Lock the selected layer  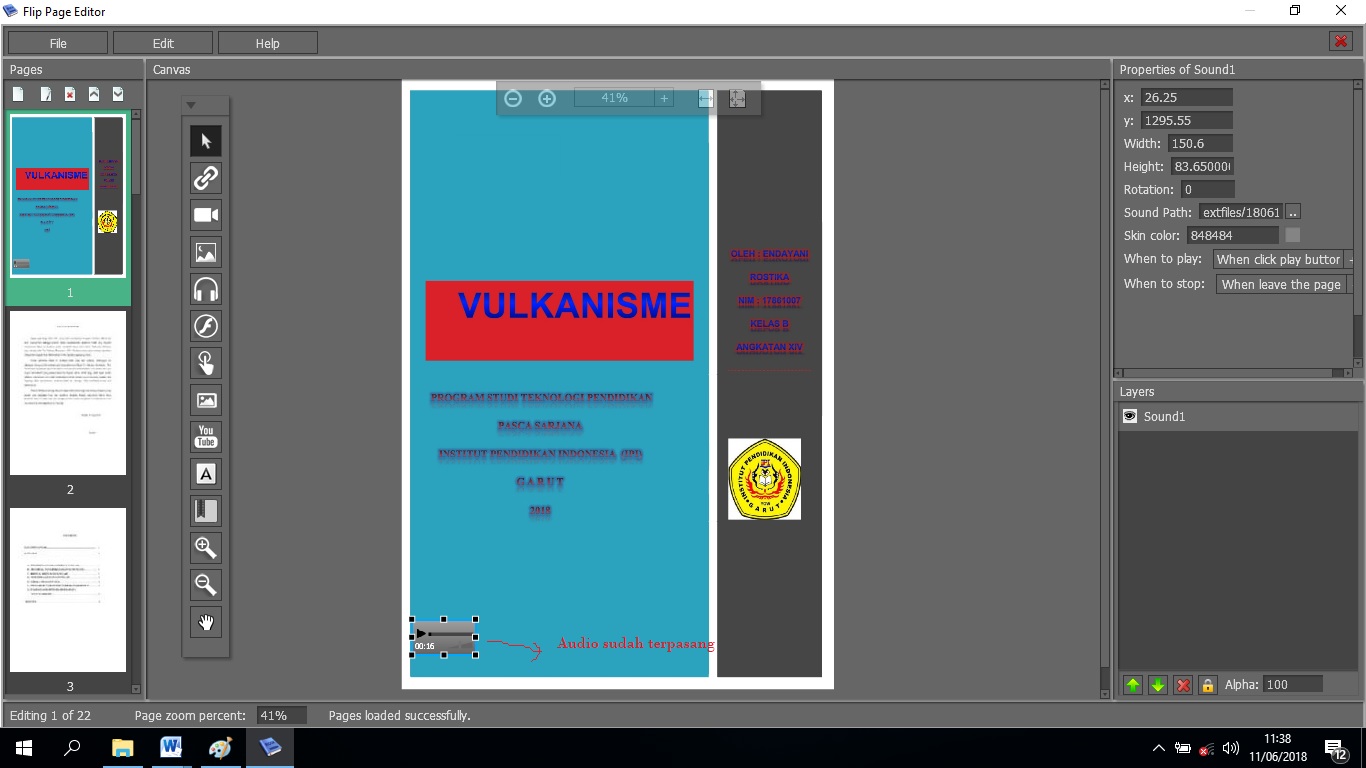1208,685
